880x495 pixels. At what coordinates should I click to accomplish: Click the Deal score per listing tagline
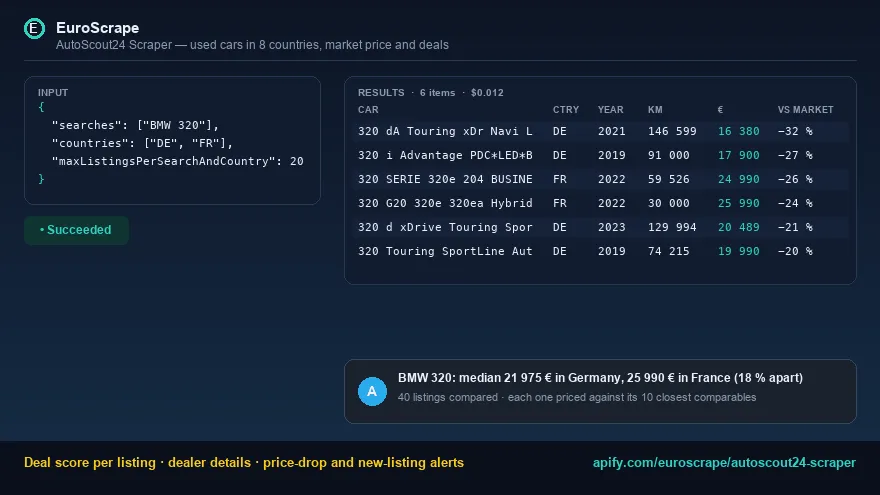pyautogui.click(x=244, y=462)
